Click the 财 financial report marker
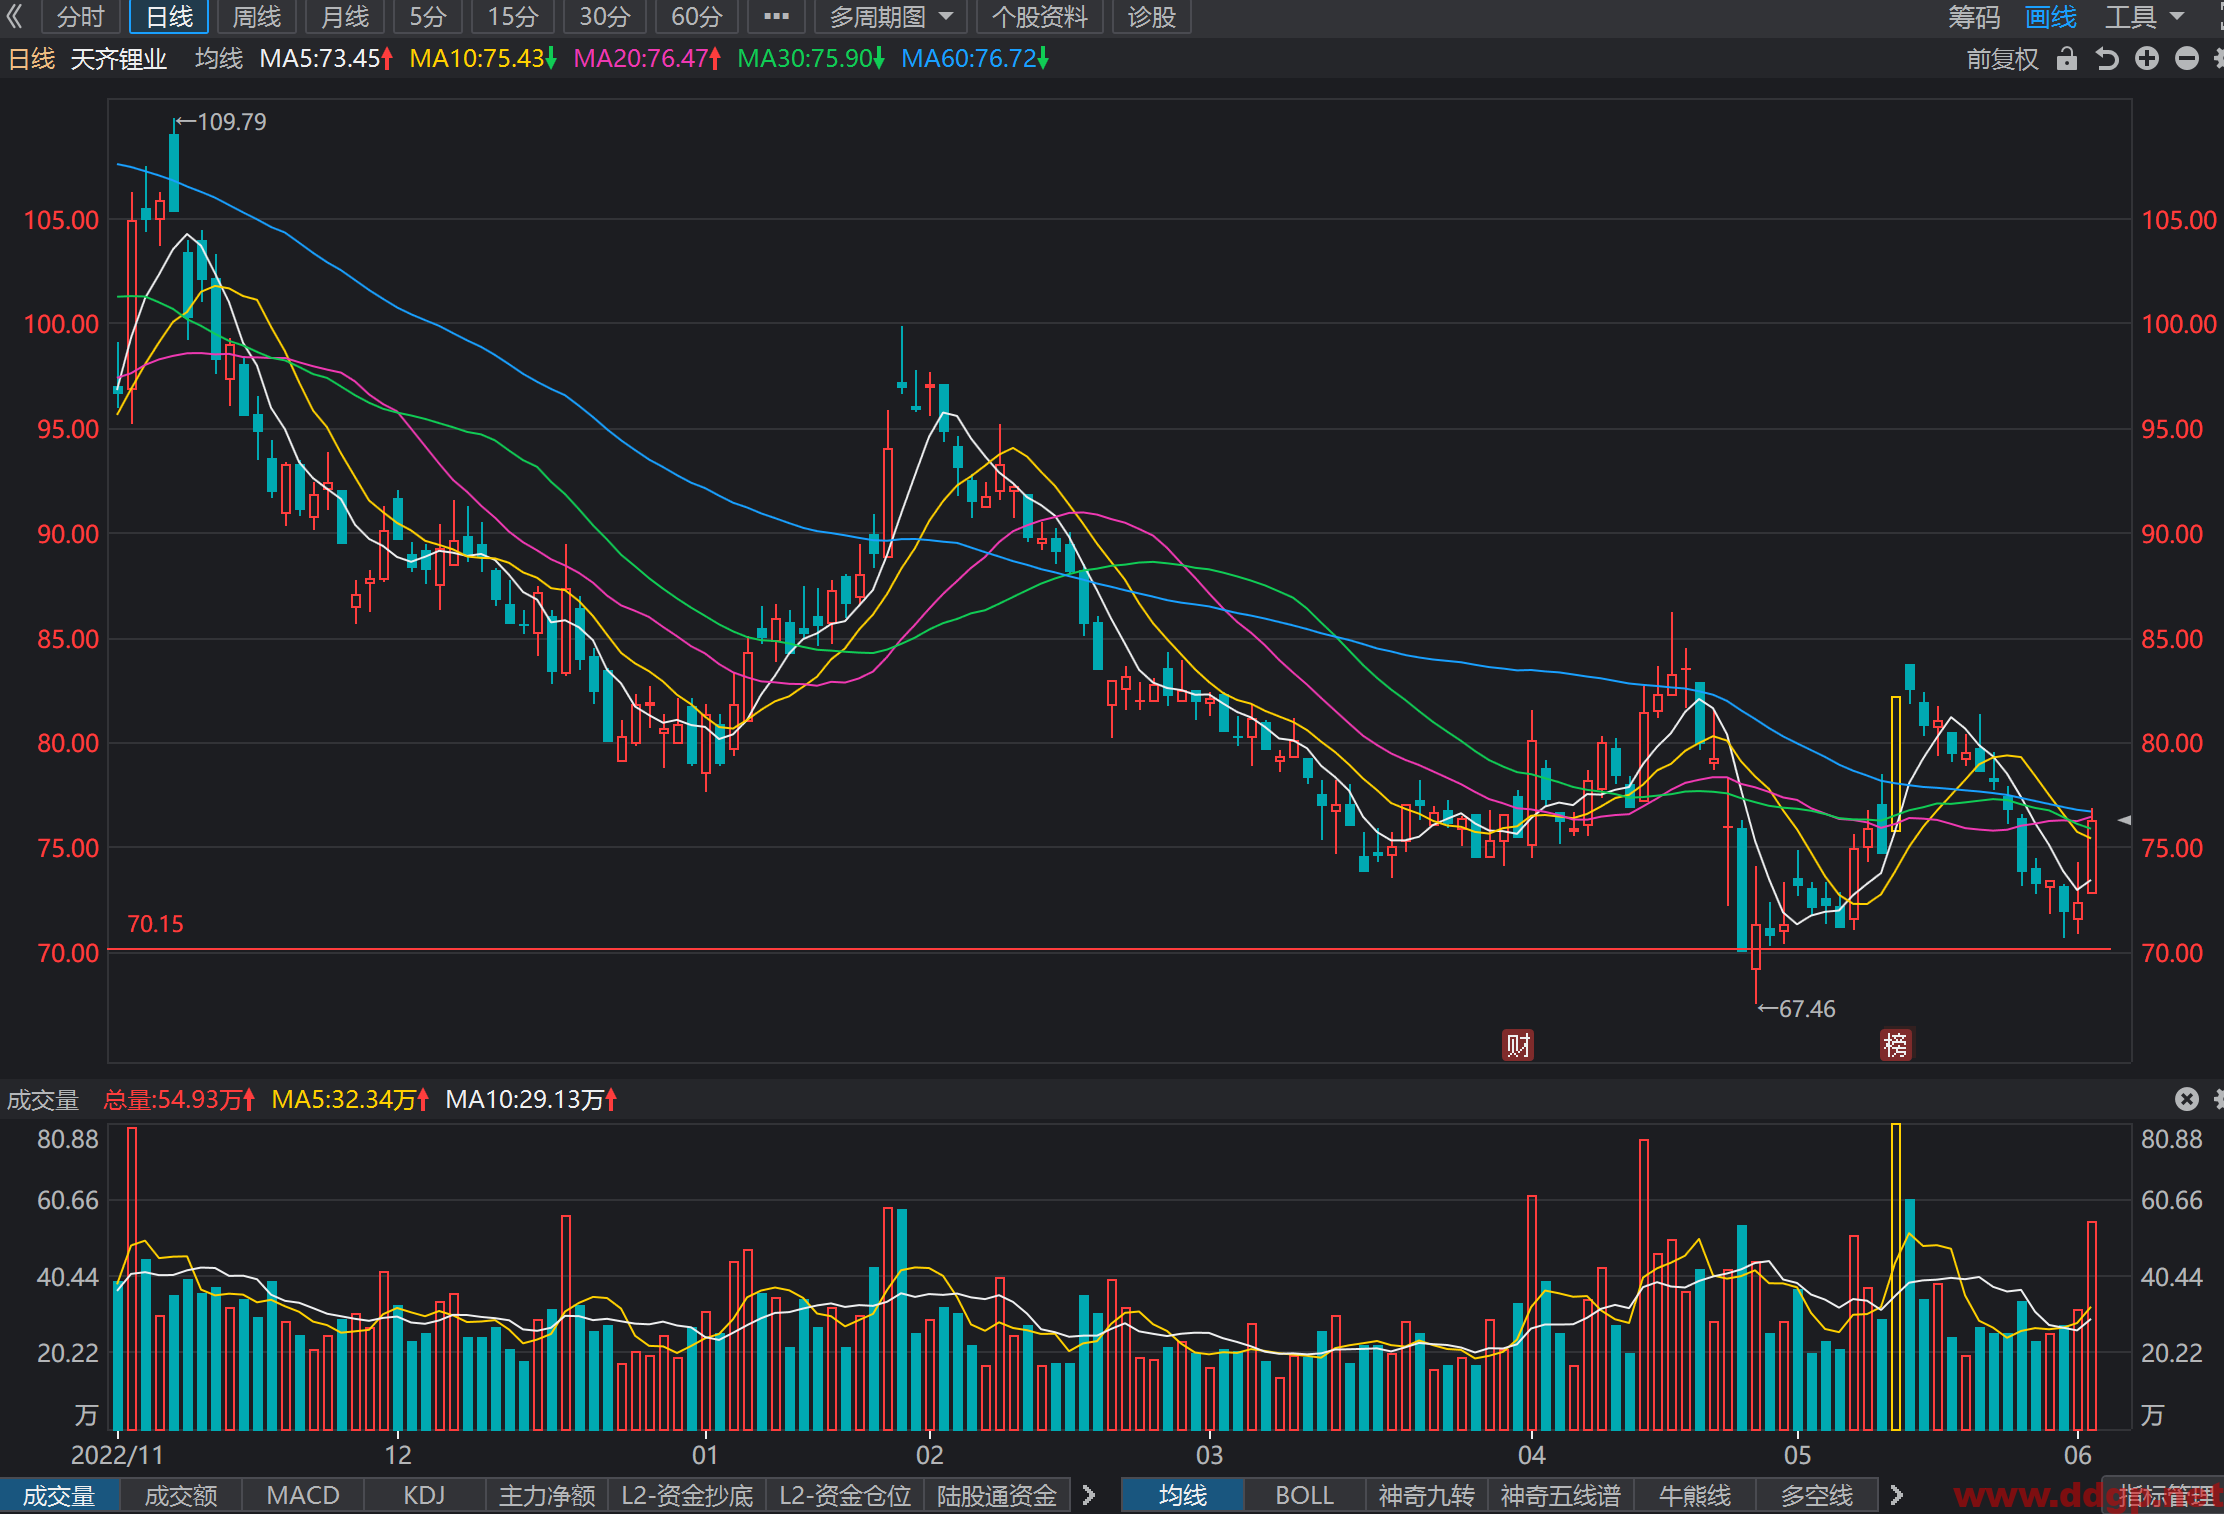The height and width of the screenshot is (1514, 2224). click(1518, 1045)
